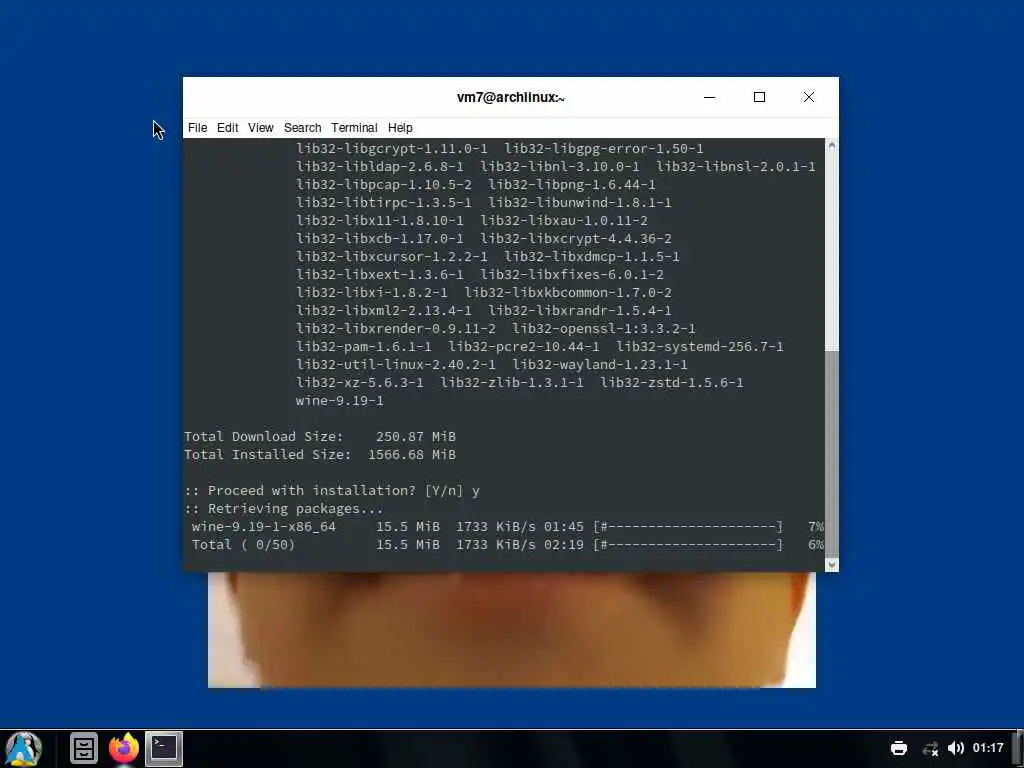Click the text "Total Download Size:"
The image size is (1024, 768).
[x=263, y=436]
